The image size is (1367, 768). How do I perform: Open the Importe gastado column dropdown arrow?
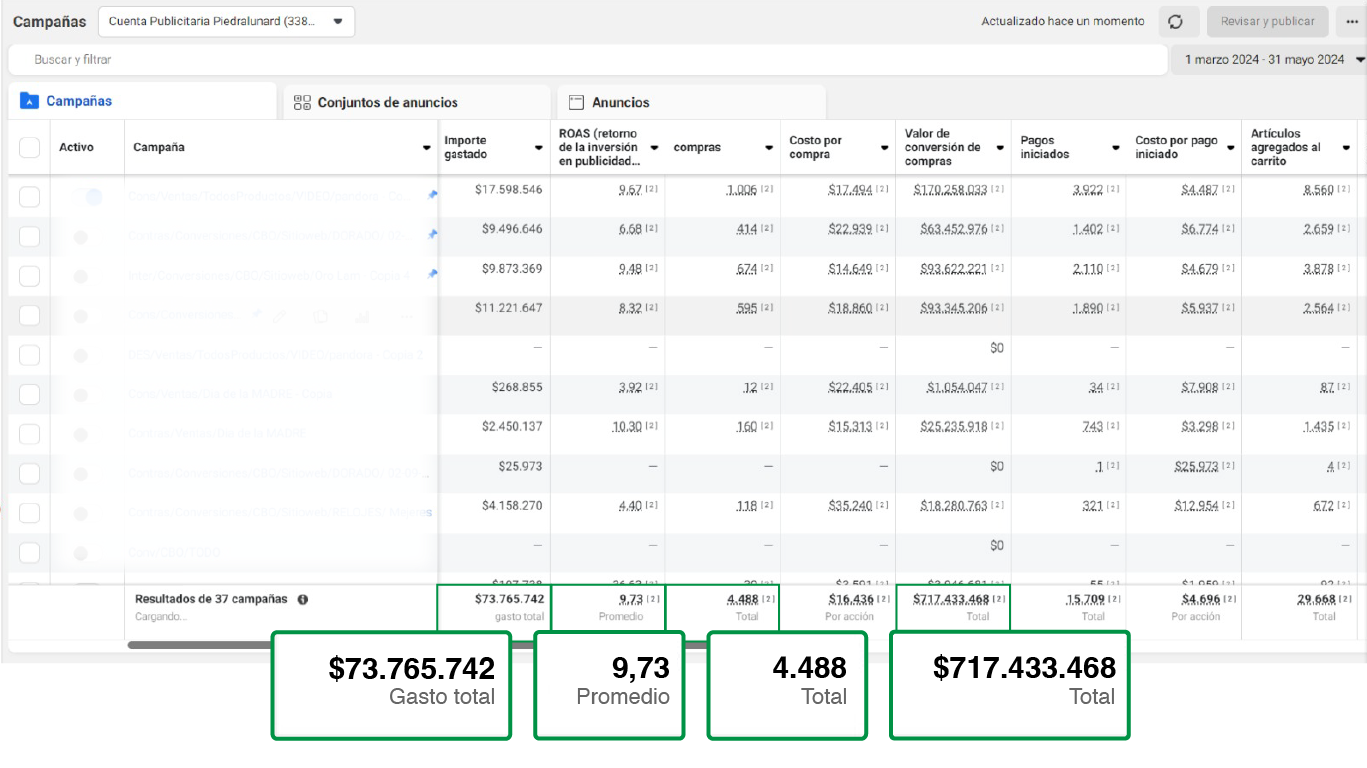[x=538, y=148]
